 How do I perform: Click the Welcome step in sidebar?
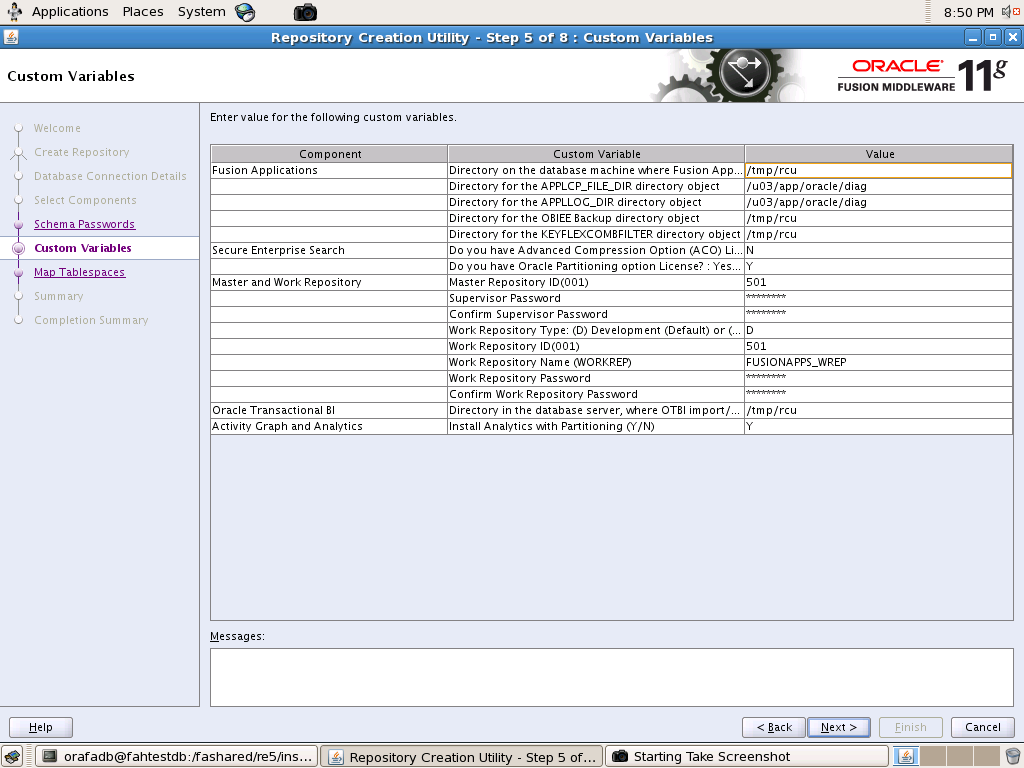point(57,128)
